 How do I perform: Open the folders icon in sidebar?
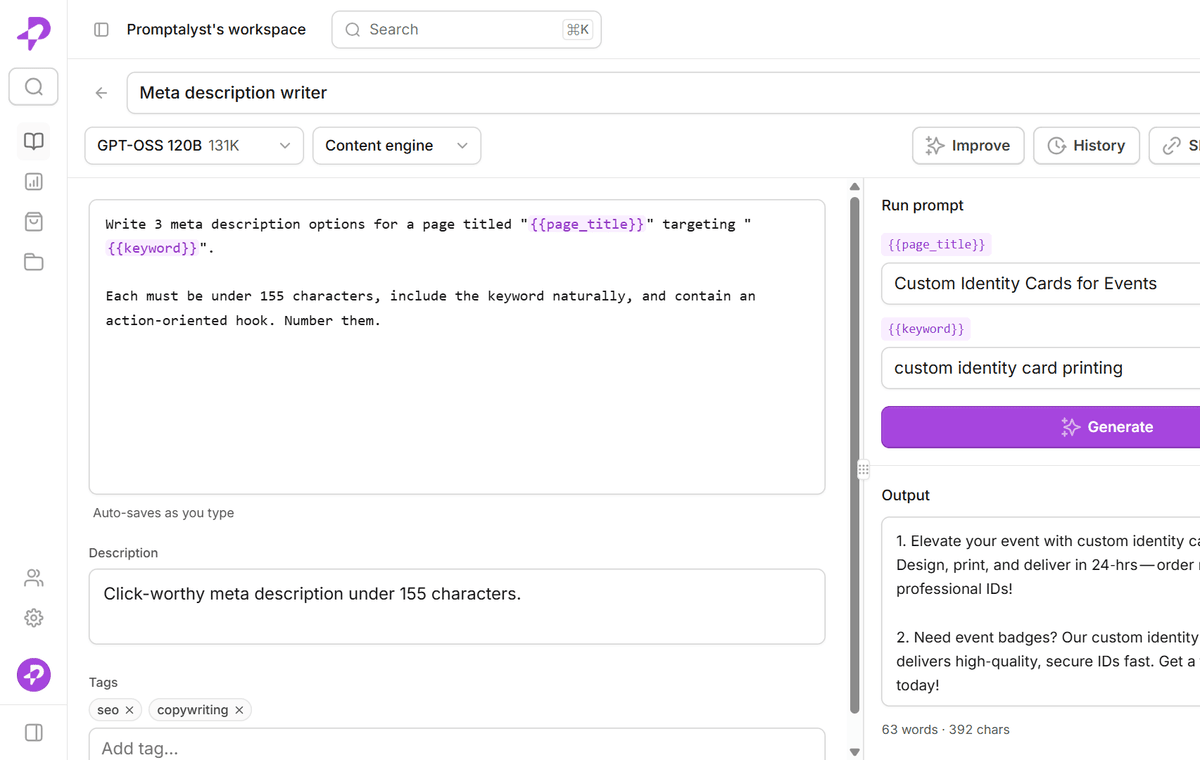coord(34,262)
